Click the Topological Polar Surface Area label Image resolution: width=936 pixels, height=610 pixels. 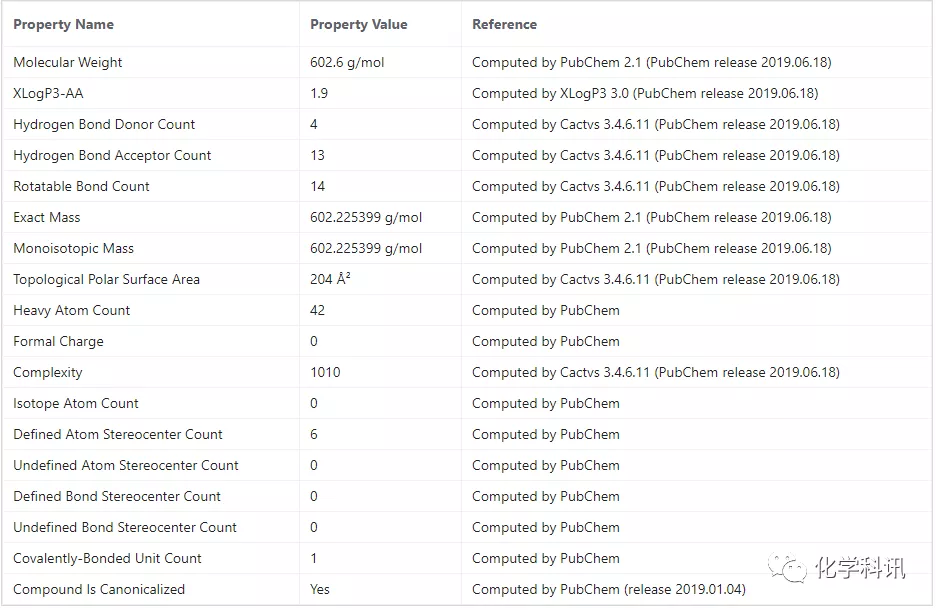pyautogui.click(x=106, y=279)
